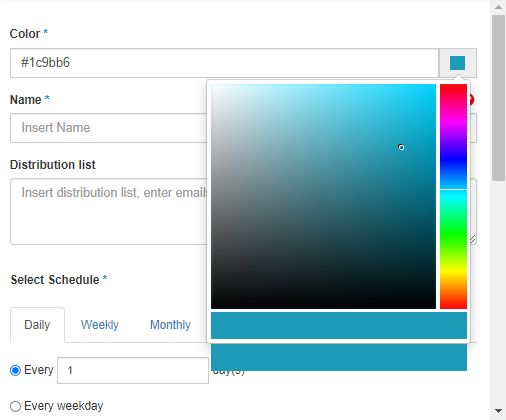Click the #1c9bb6 color hex input field
The image size is (506, 420).
pos(224,63)
